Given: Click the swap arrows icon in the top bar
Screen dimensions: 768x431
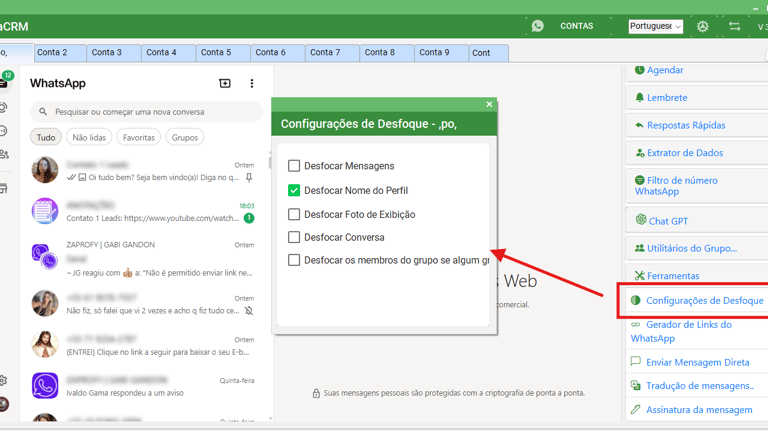Looking at the screenshot, I should [734, 26].
